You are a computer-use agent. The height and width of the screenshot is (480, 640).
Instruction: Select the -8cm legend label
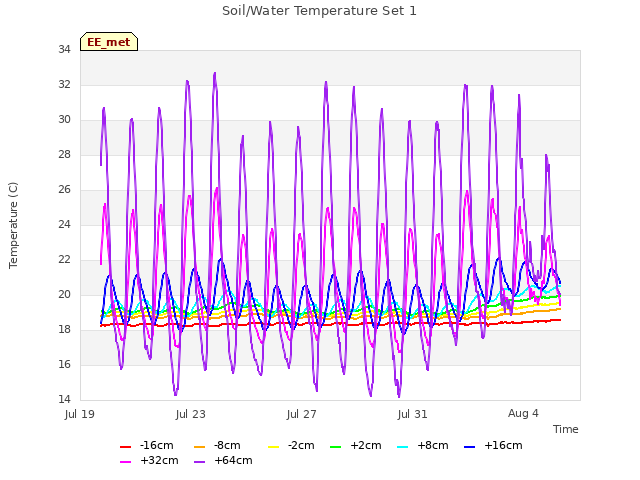(x=227, y=445)
